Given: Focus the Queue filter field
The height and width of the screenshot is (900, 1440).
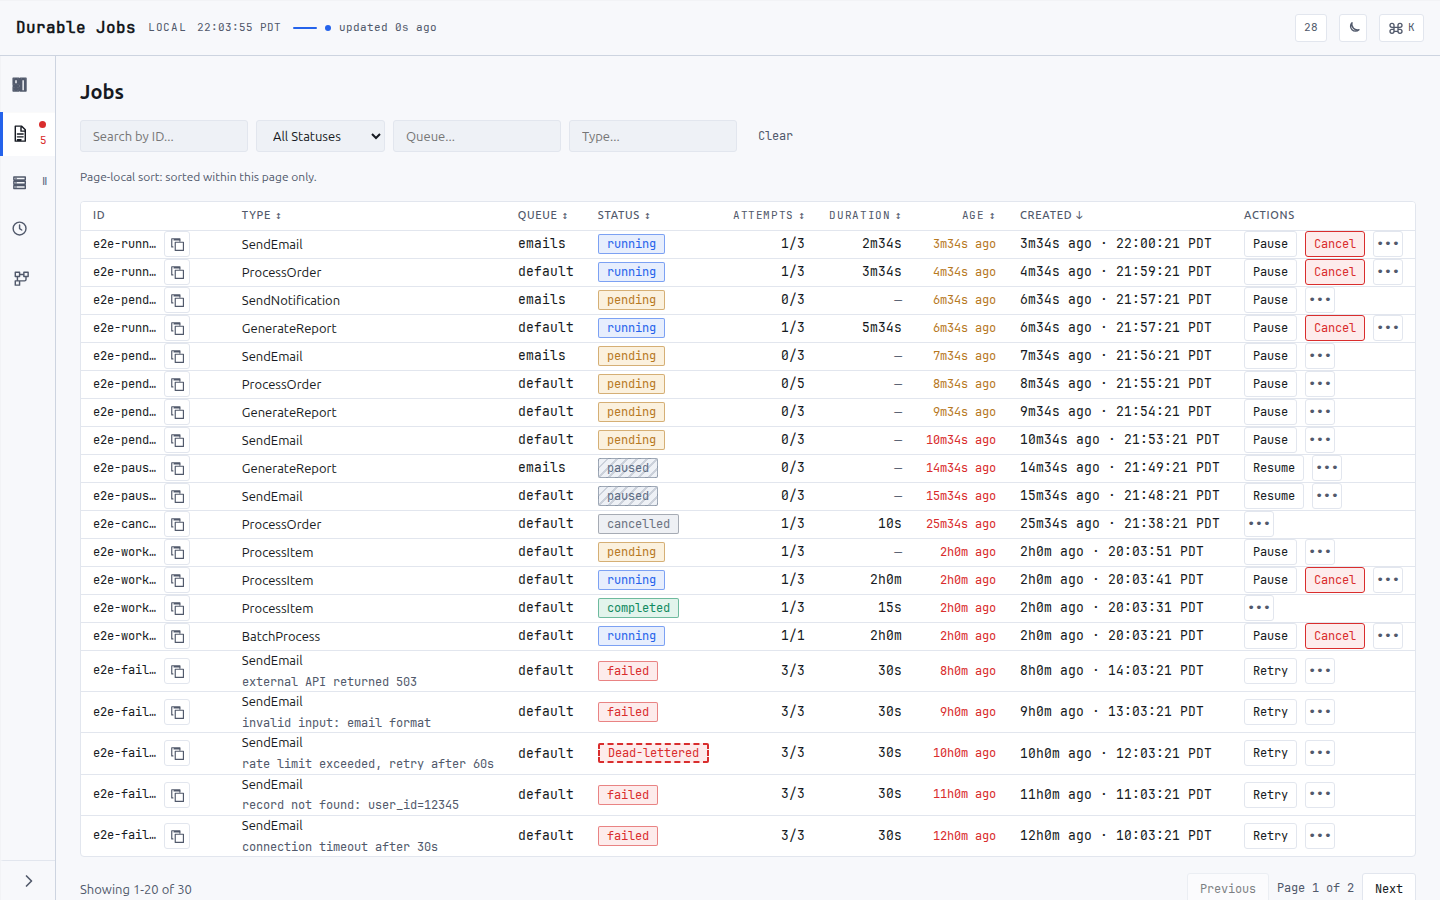Looking at the screenshot, I should (x=477, y=136).
